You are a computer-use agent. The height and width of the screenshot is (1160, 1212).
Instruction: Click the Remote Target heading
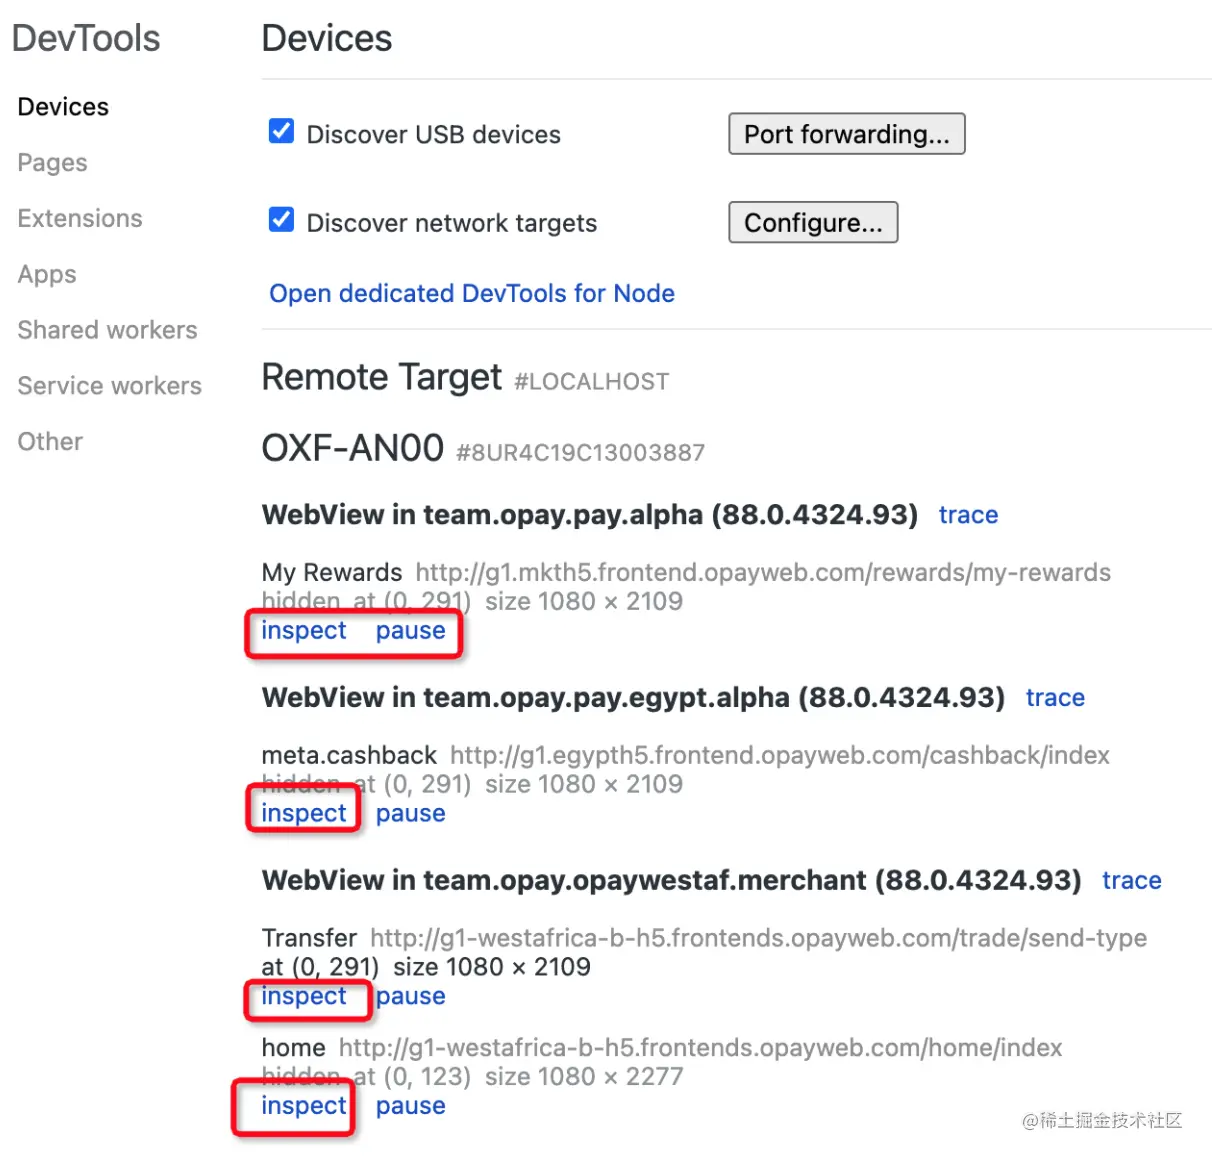point(381,377)
